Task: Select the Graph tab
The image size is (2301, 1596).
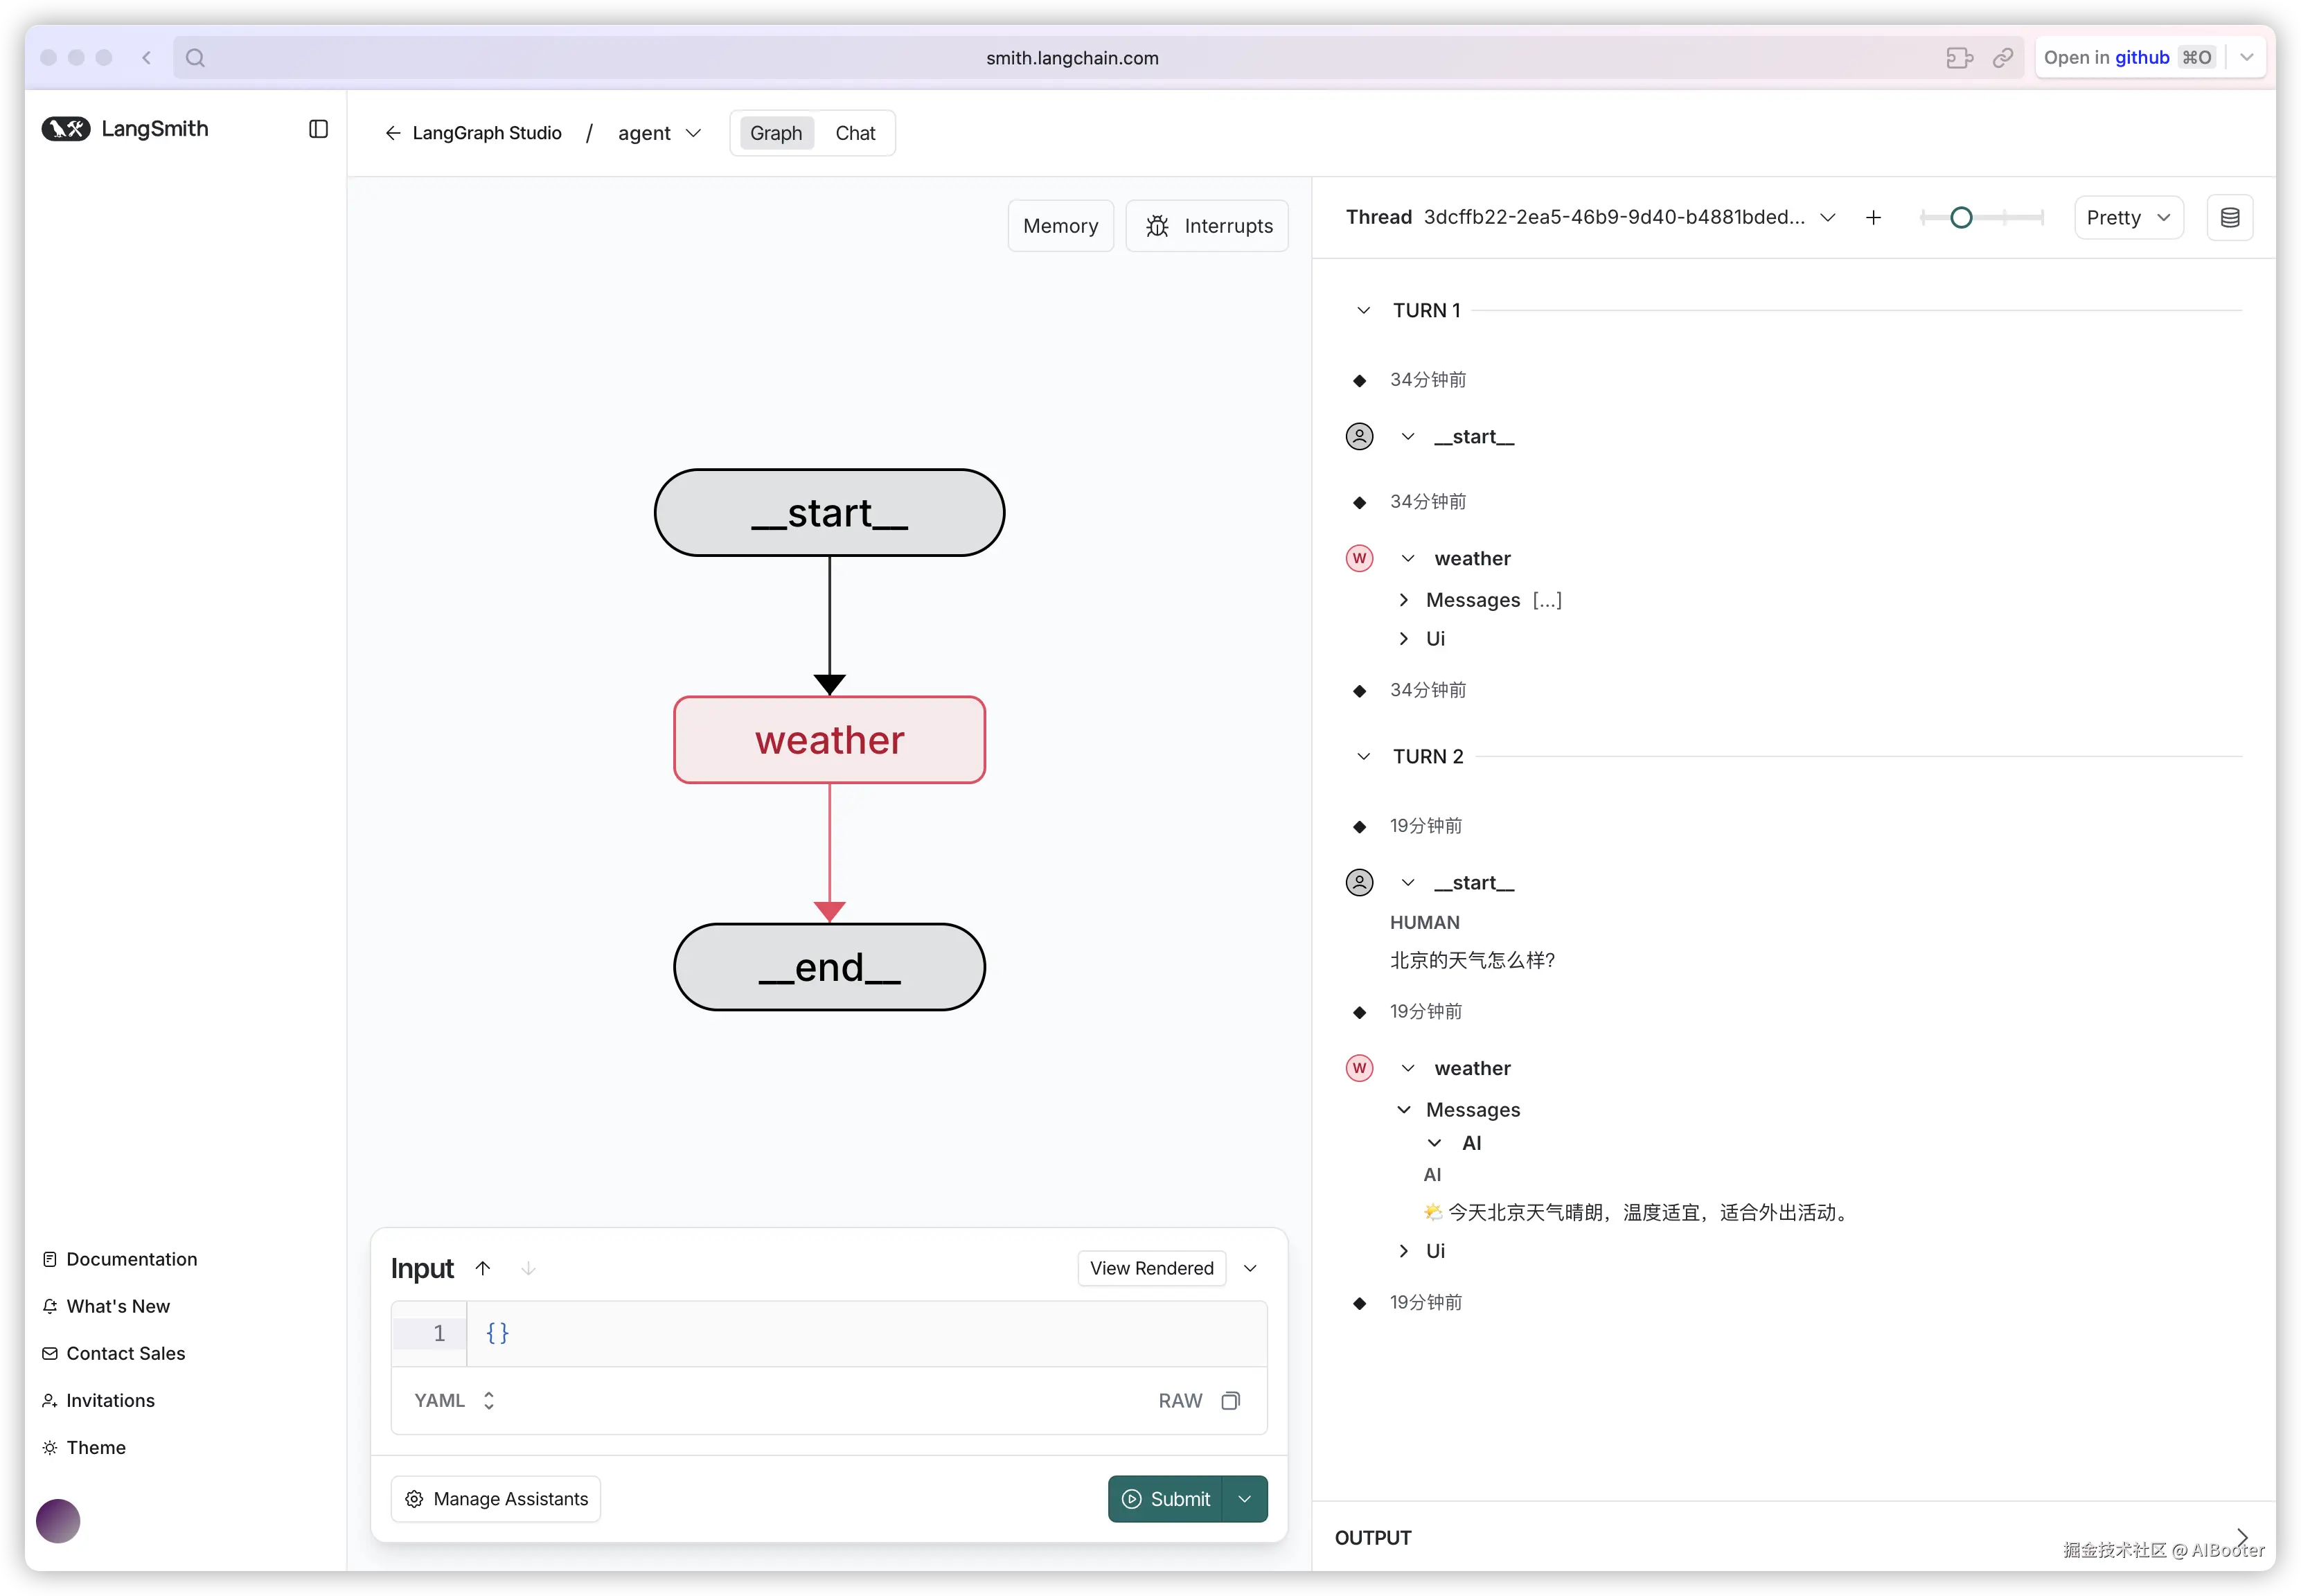Action: [776, 133]
